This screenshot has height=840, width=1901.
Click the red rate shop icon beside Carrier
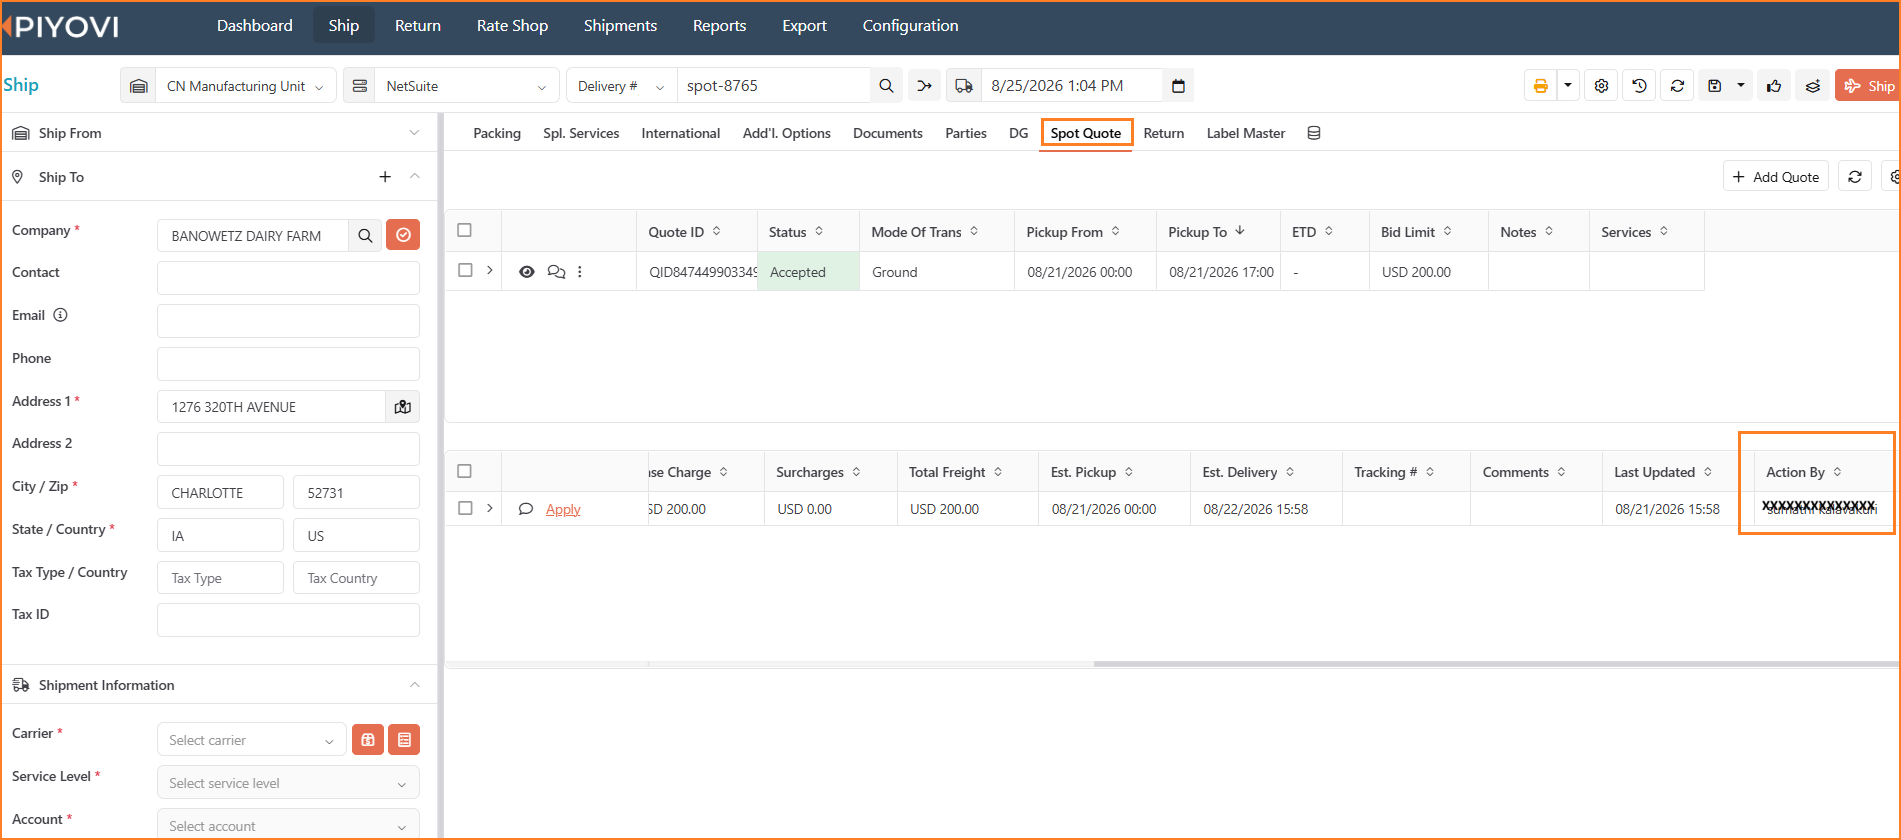(x=368, y=740)
